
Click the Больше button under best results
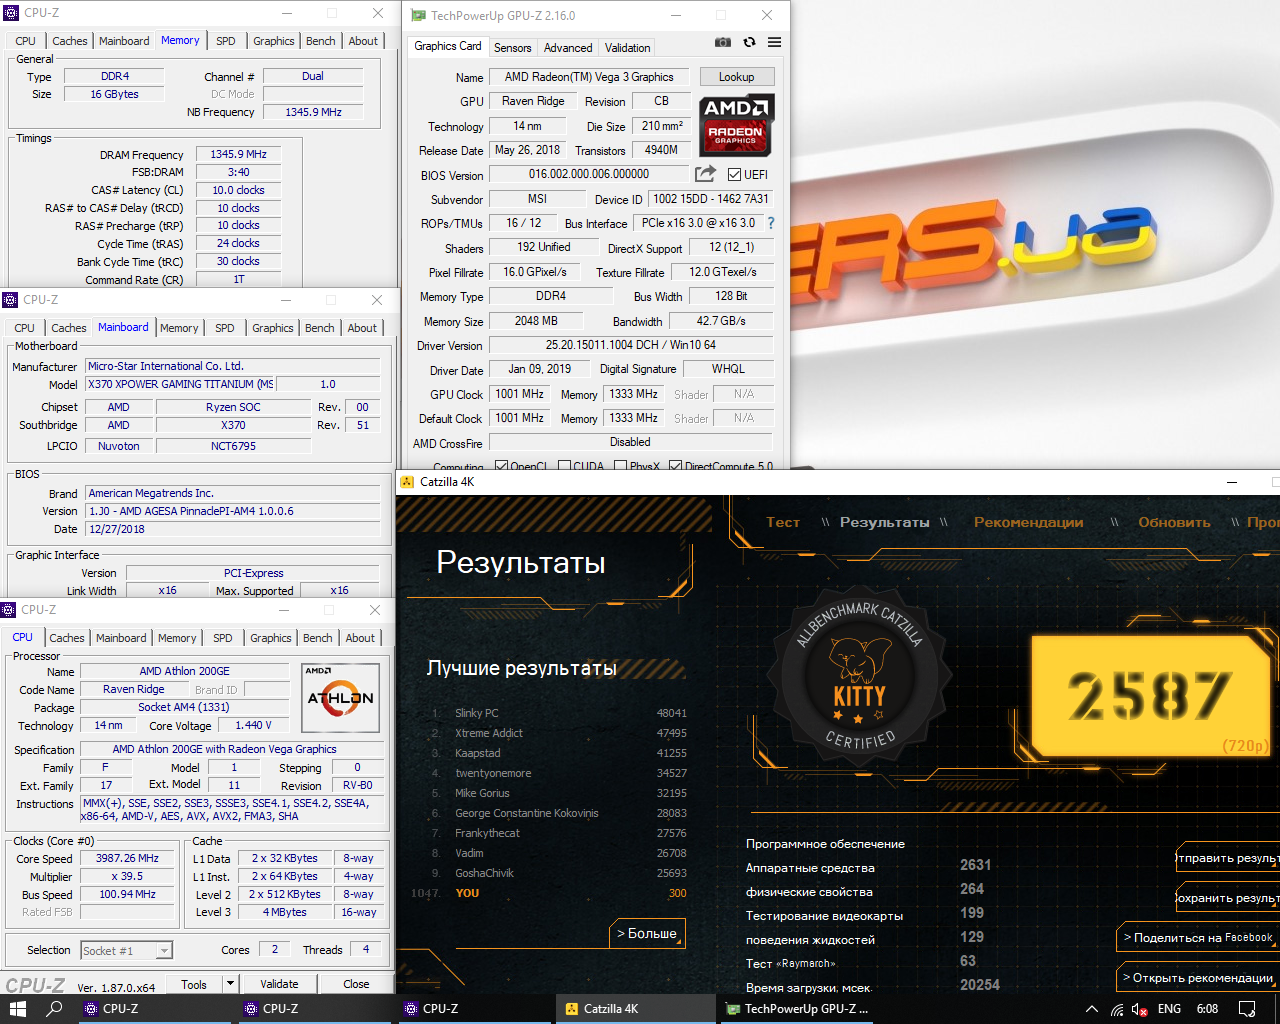tap(647, 933)
